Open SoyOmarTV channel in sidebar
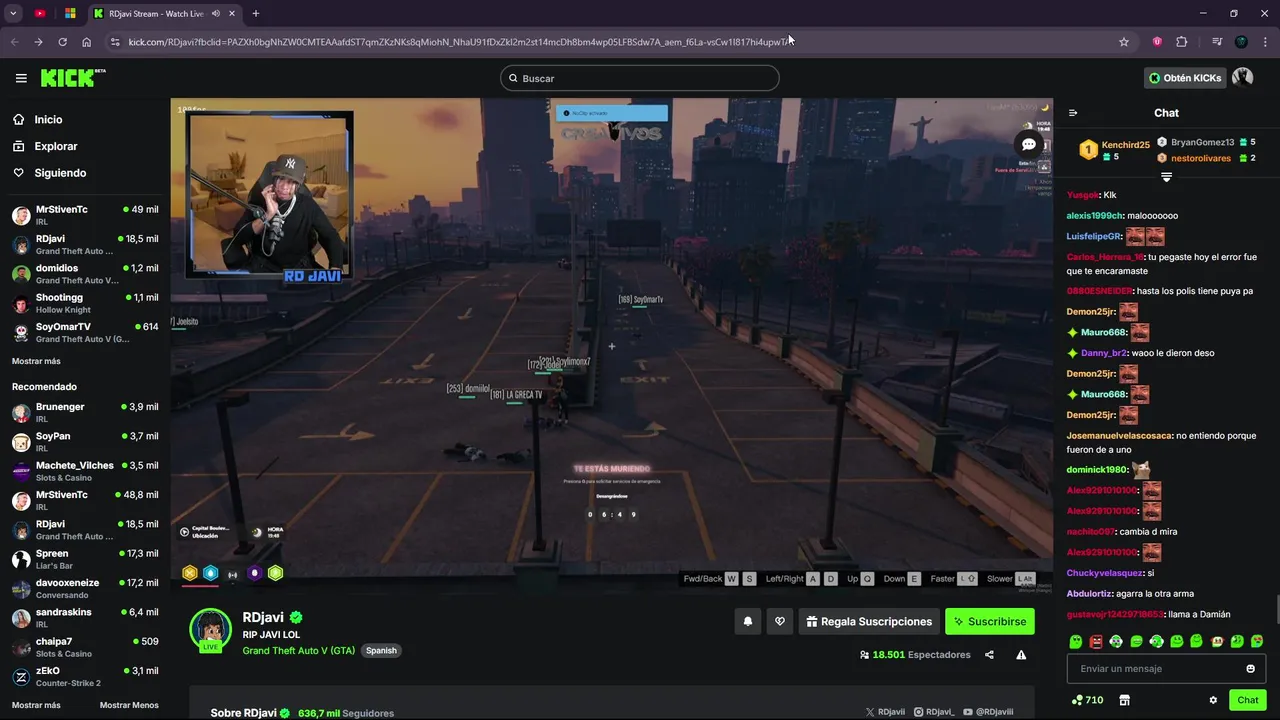This screenshot has height=720, width=1280. 85,332
